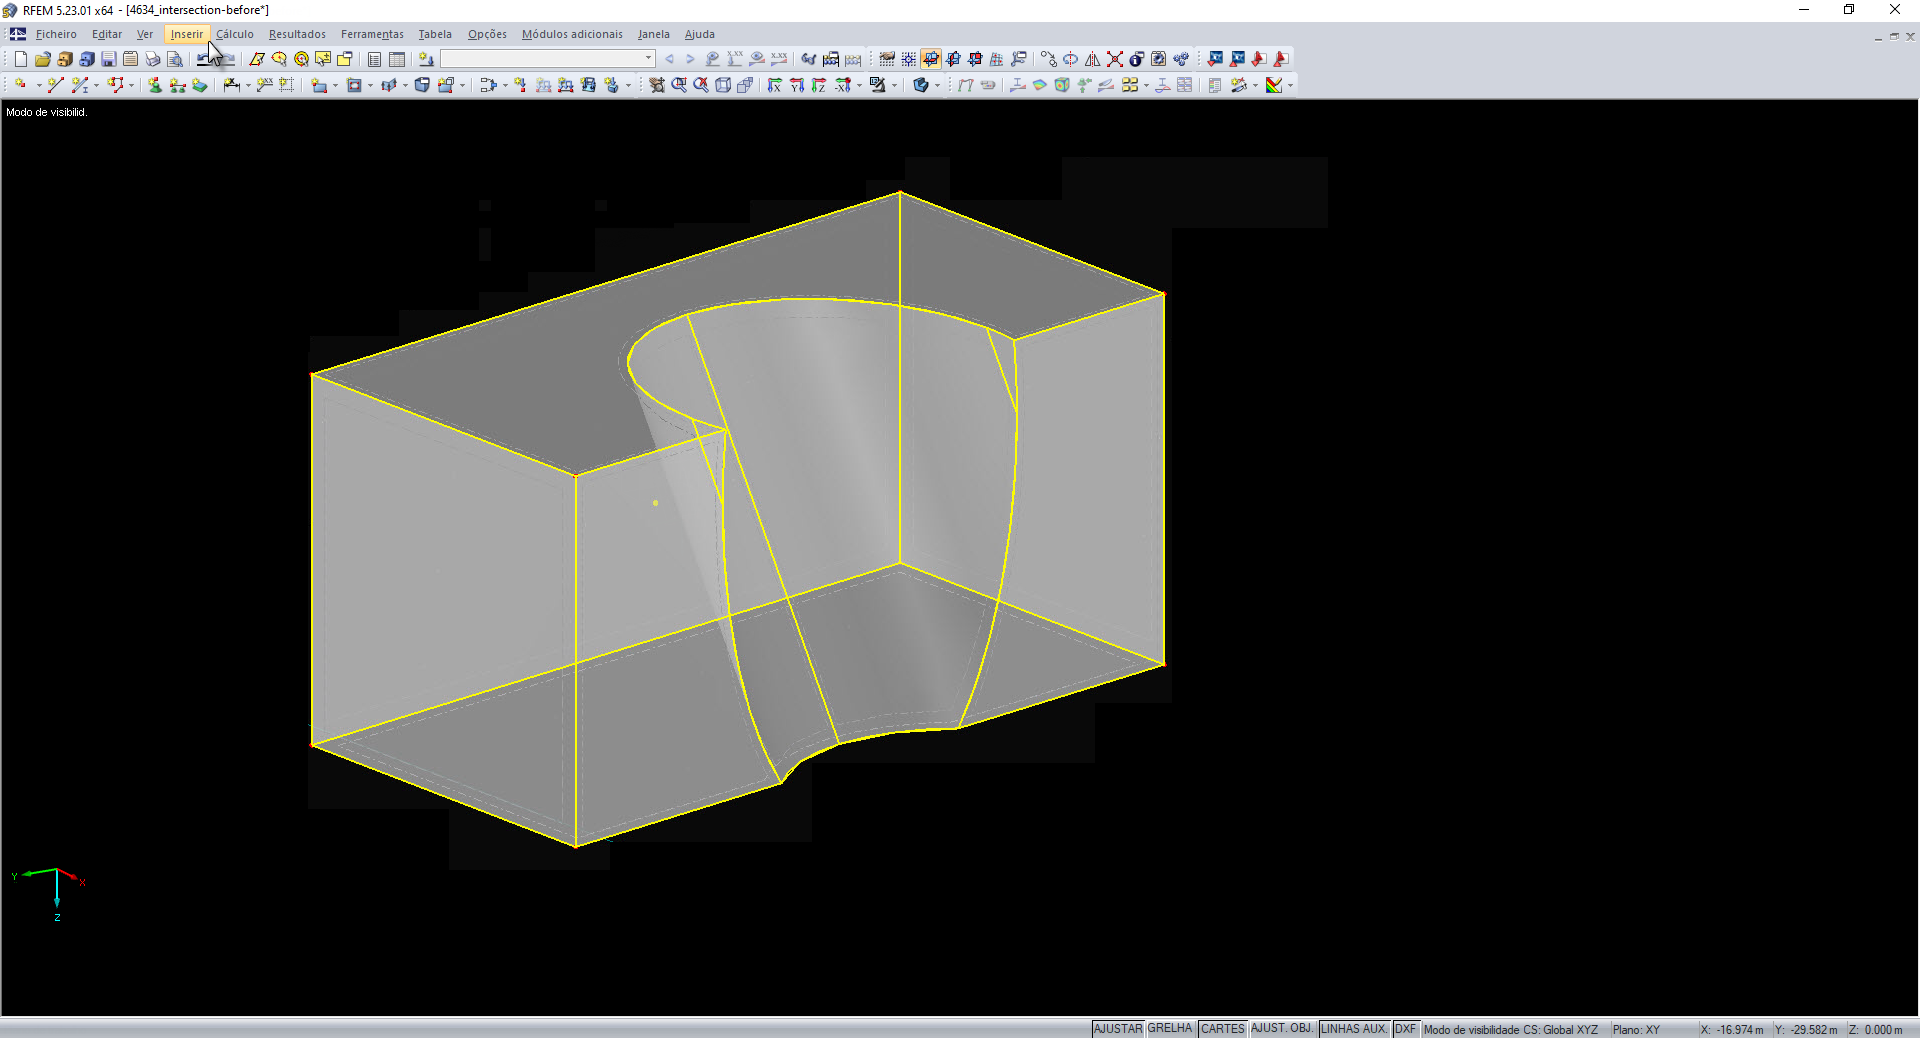Image resolution: width=1920 pixels, height=1038 pixels.
Task: Click the coordinate axis triad in viewport
Action: point(50,893)
